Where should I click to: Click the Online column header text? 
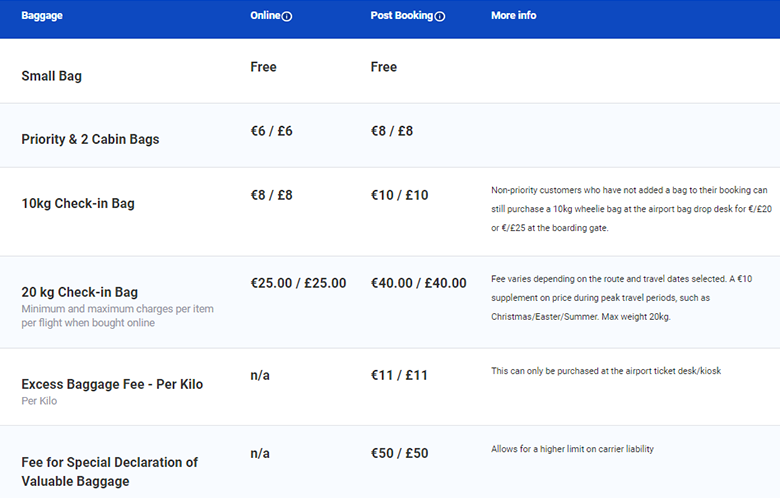click(x=265, y=16)
